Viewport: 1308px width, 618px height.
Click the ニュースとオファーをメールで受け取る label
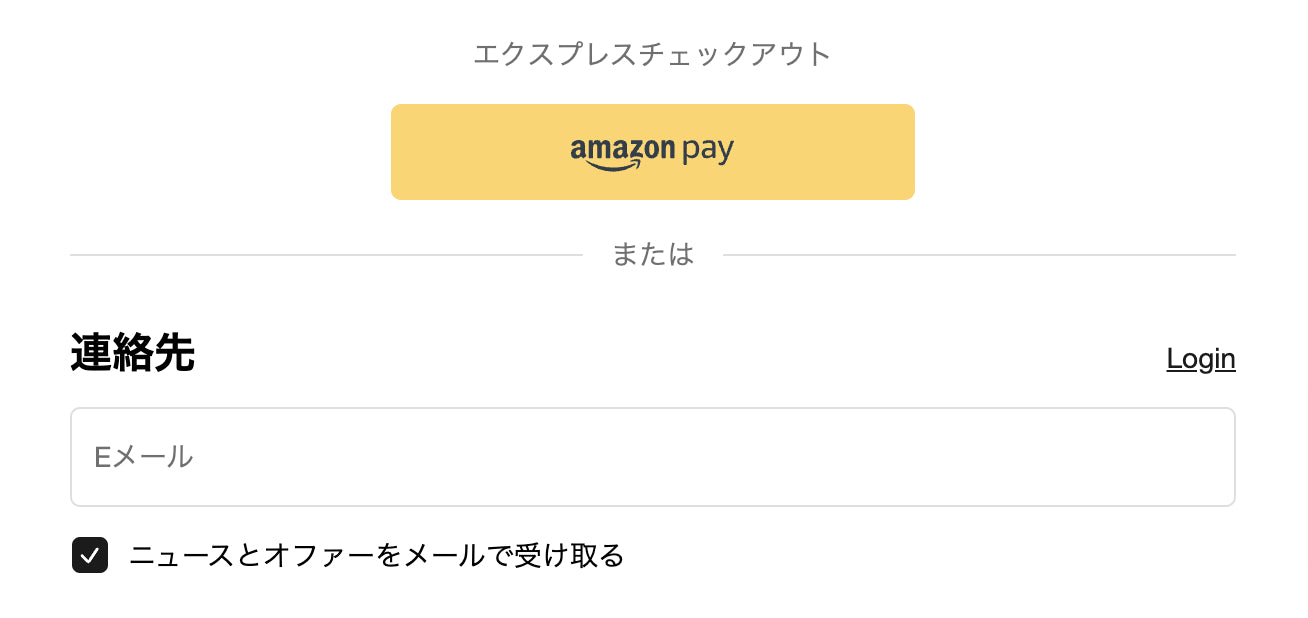click(376, 555)
